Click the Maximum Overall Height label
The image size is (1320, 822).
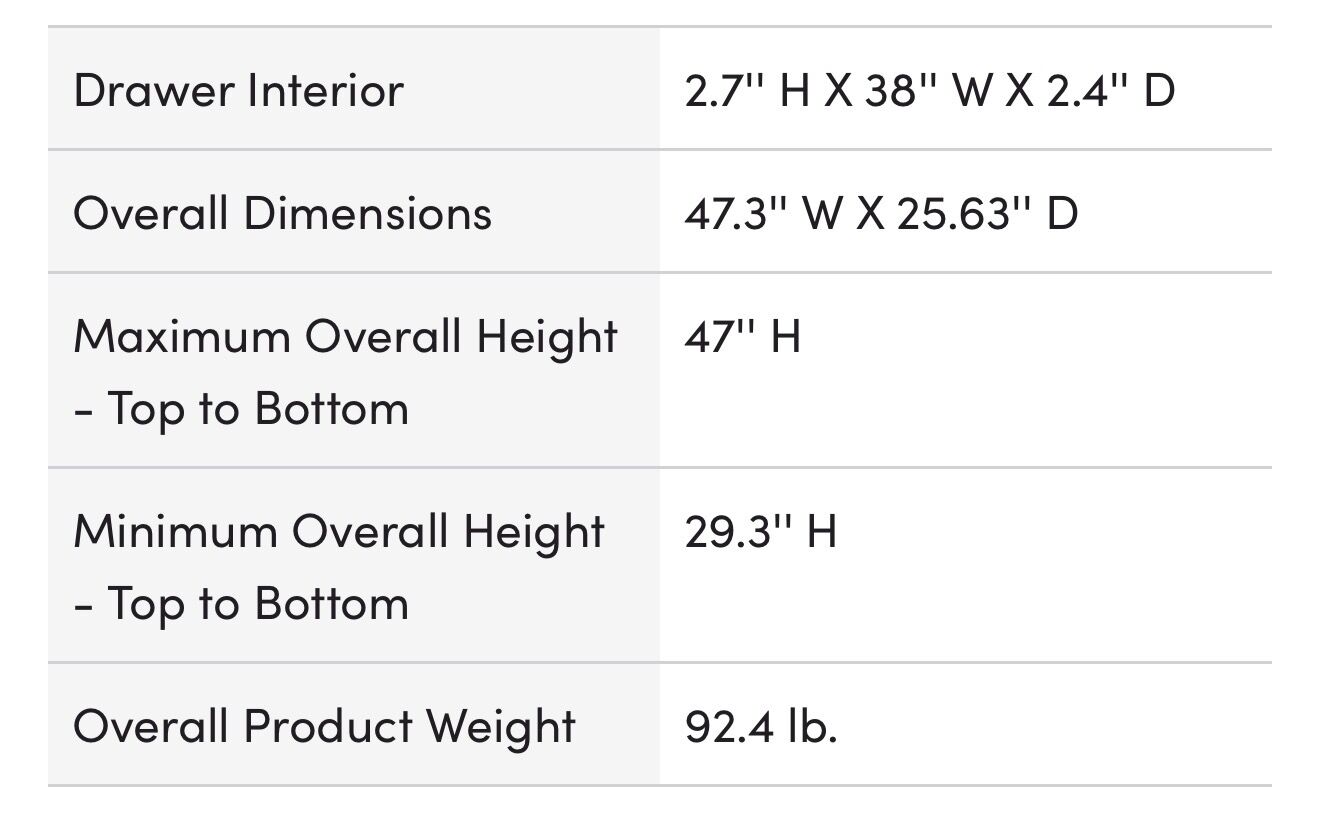[x=345, y=336]
